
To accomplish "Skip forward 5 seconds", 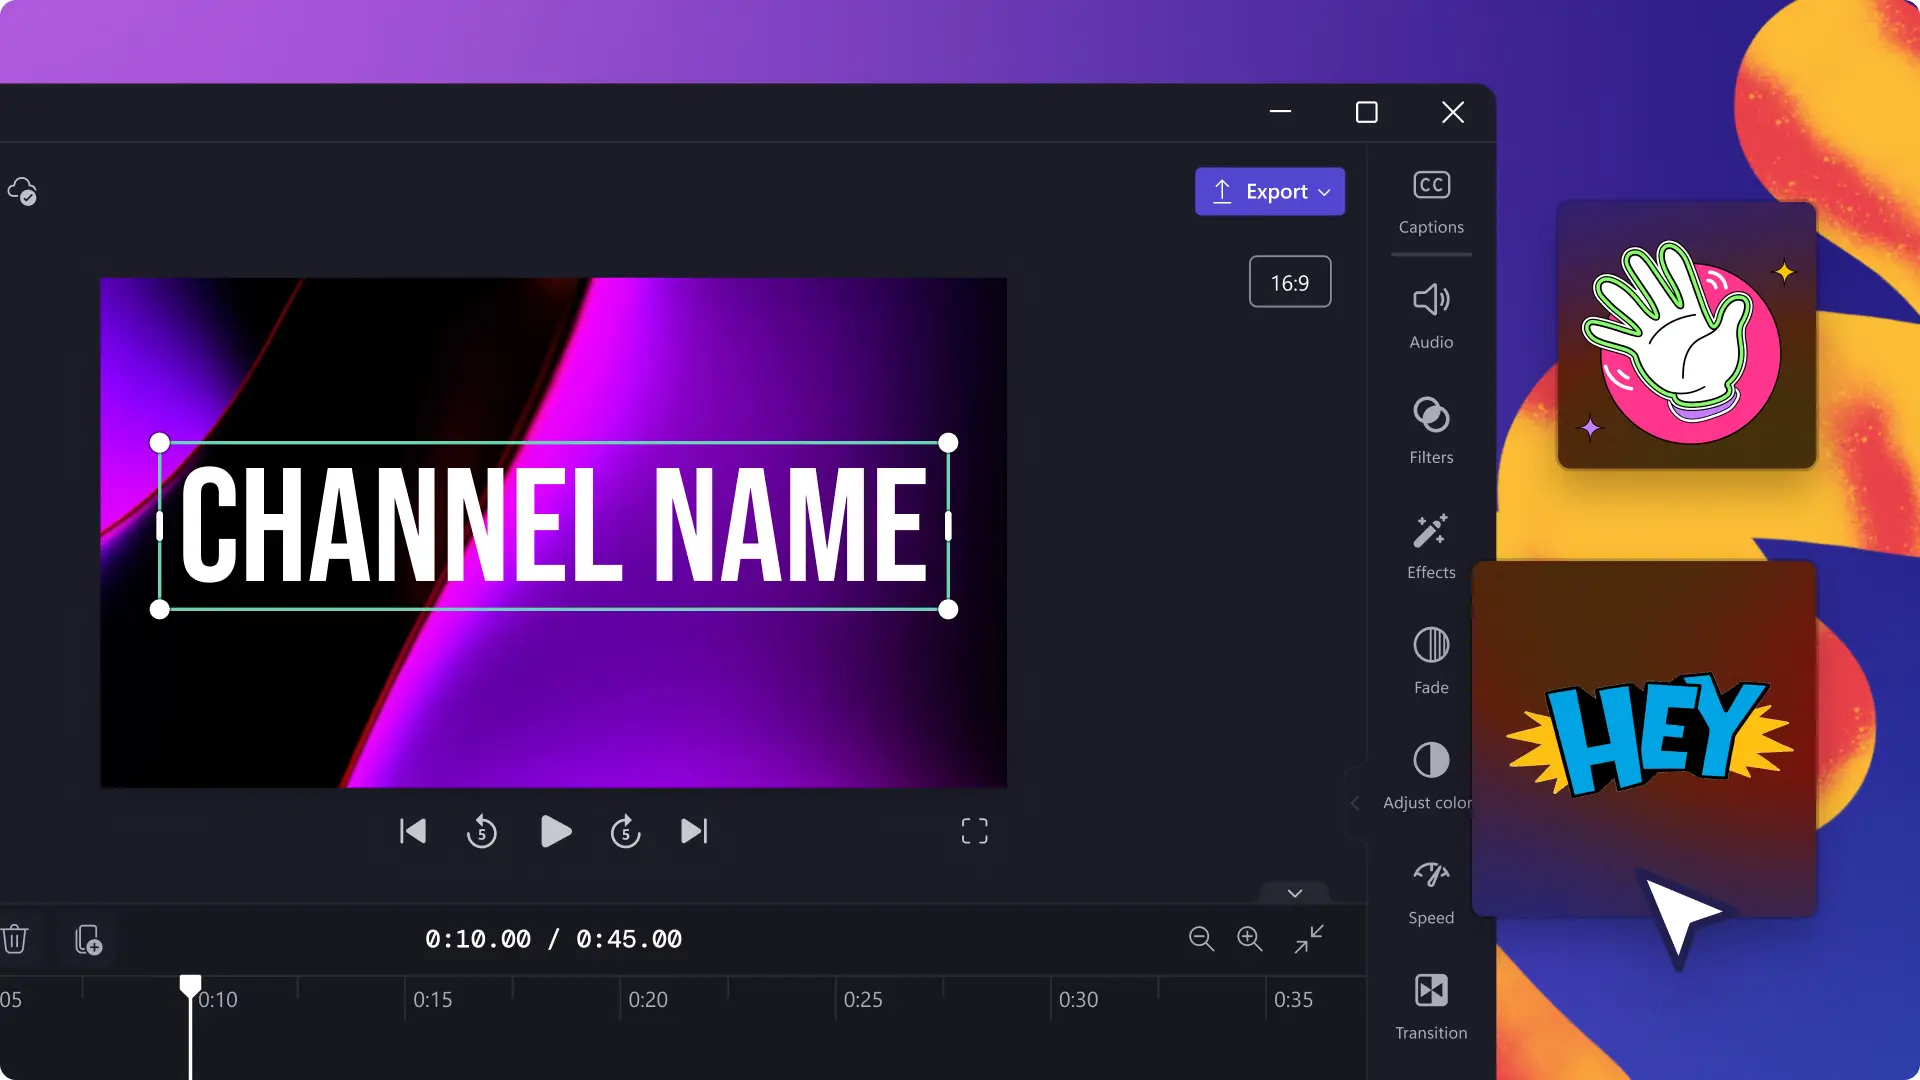I will [625, 832].
